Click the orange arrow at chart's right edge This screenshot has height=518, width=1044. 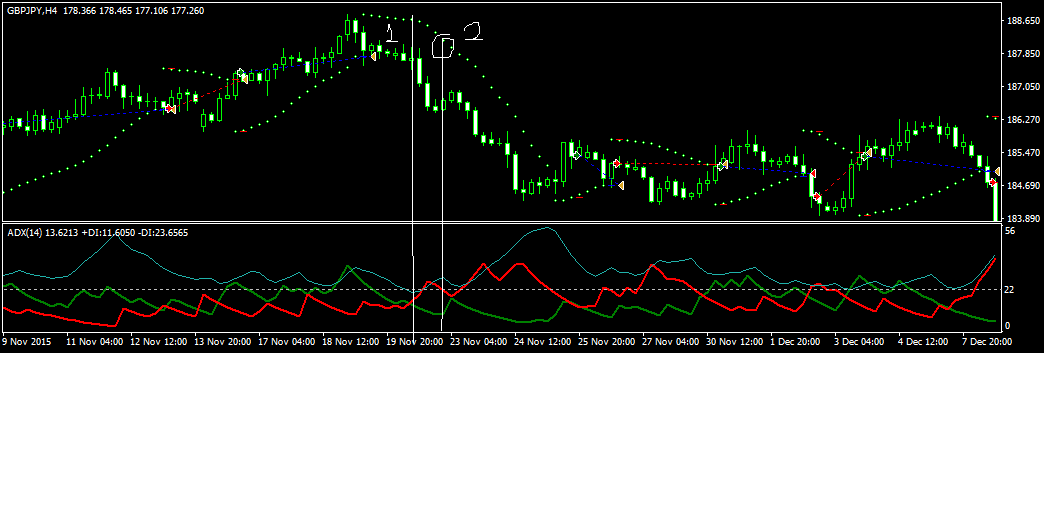point(997,172)
